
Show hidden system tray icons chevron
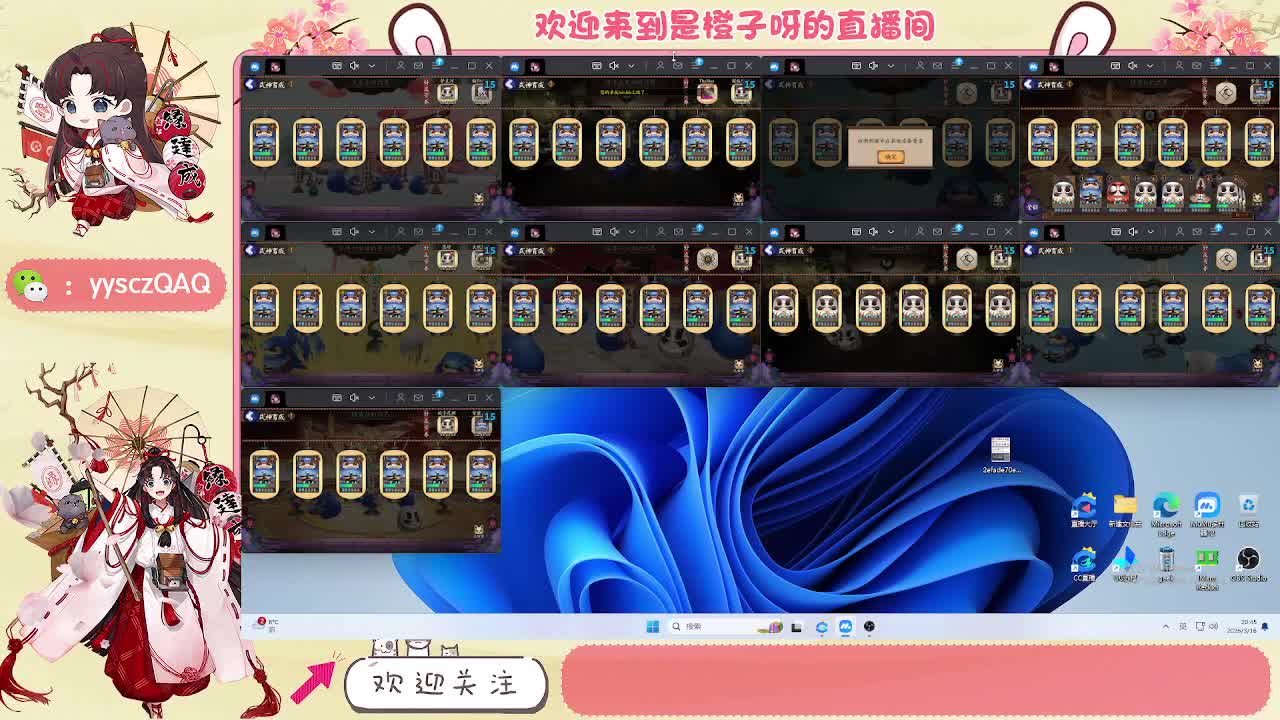(1165, 626)
